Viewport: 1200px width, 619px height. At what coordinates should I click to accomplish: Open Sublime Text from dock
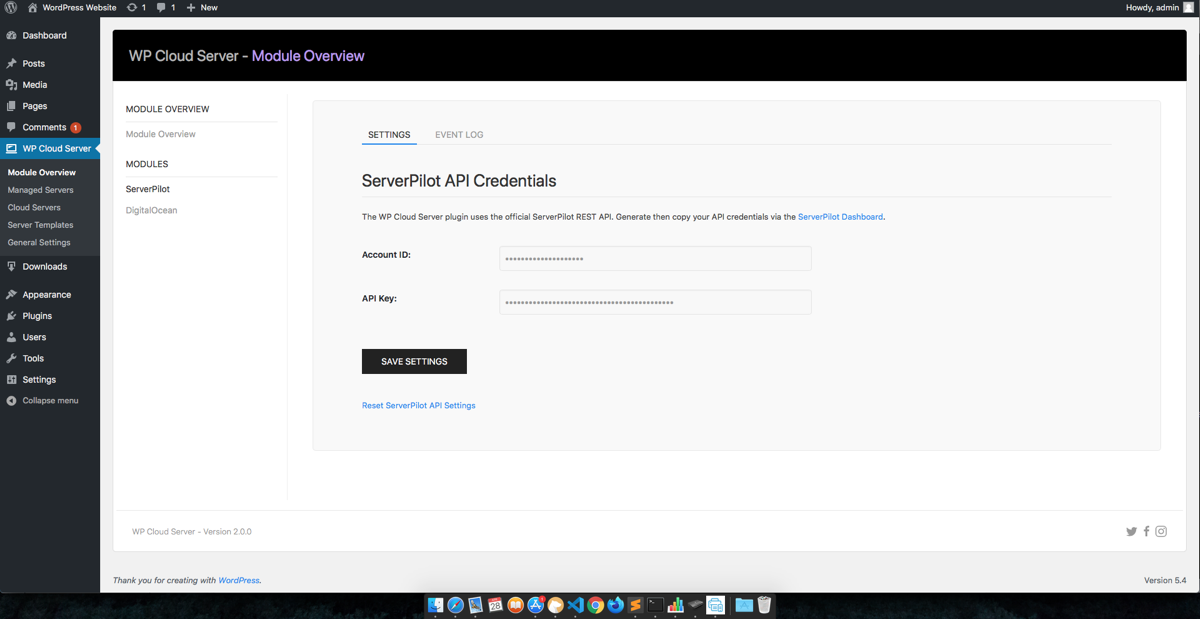coord(635,605)
